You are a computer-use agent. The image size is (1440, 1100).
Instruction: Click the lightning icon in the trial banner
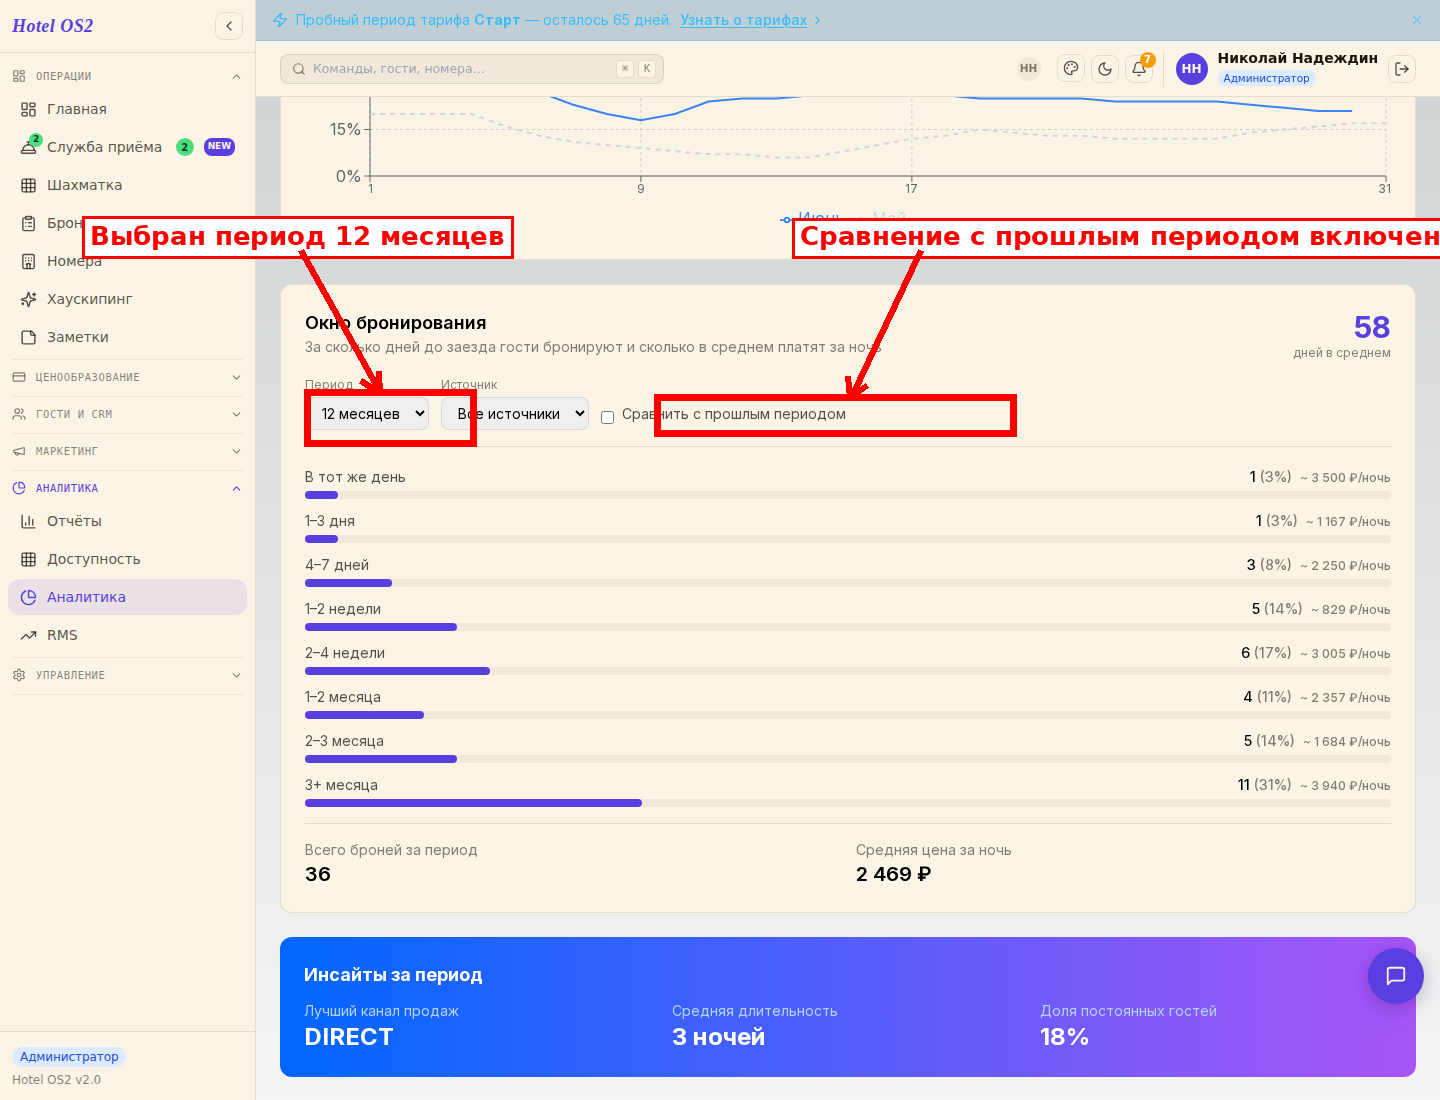280,20
